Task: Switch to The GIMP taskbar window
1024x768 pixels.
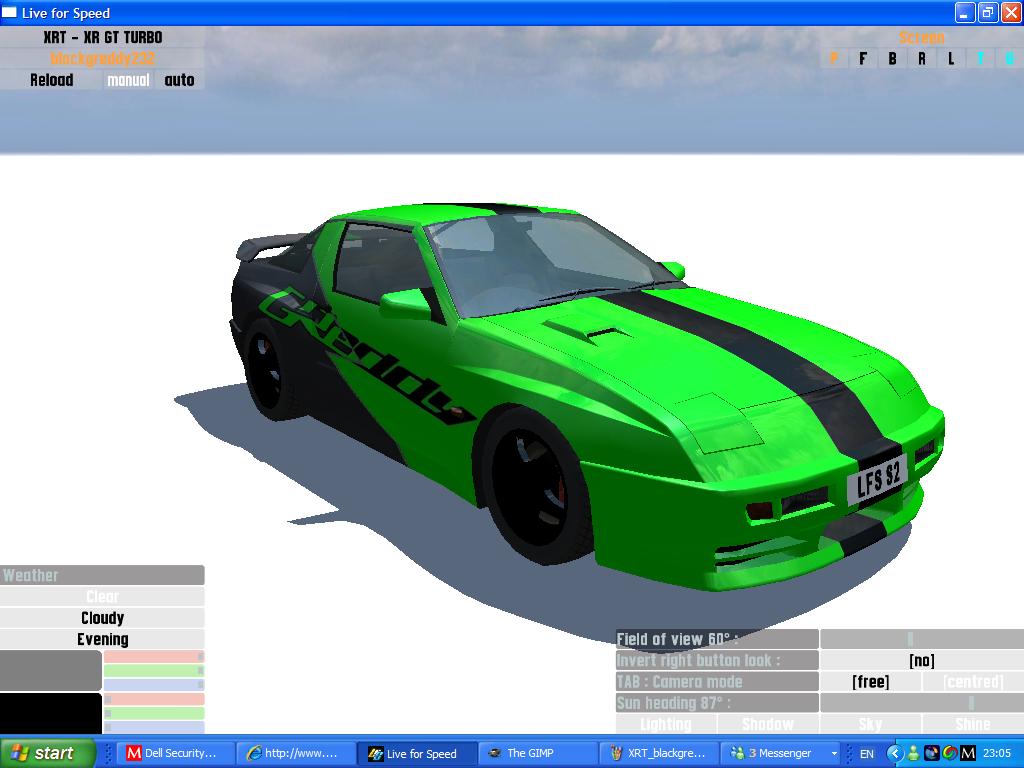Action: click(x=537, y=753)
